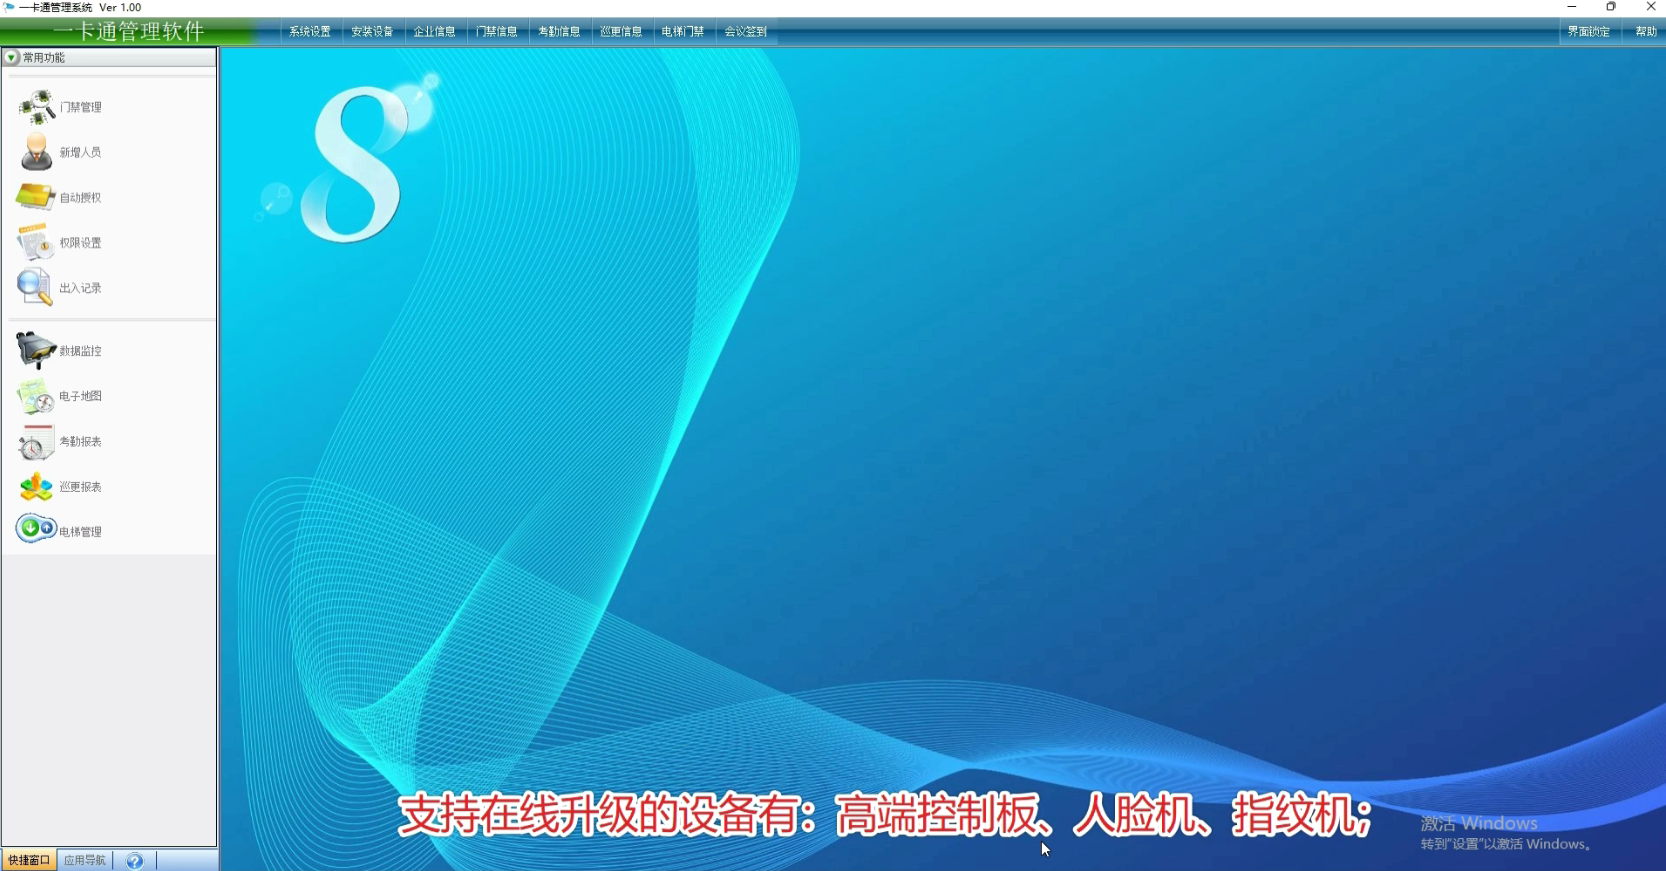
Task: Click the 界面锁定 button
Action: 1588,32
